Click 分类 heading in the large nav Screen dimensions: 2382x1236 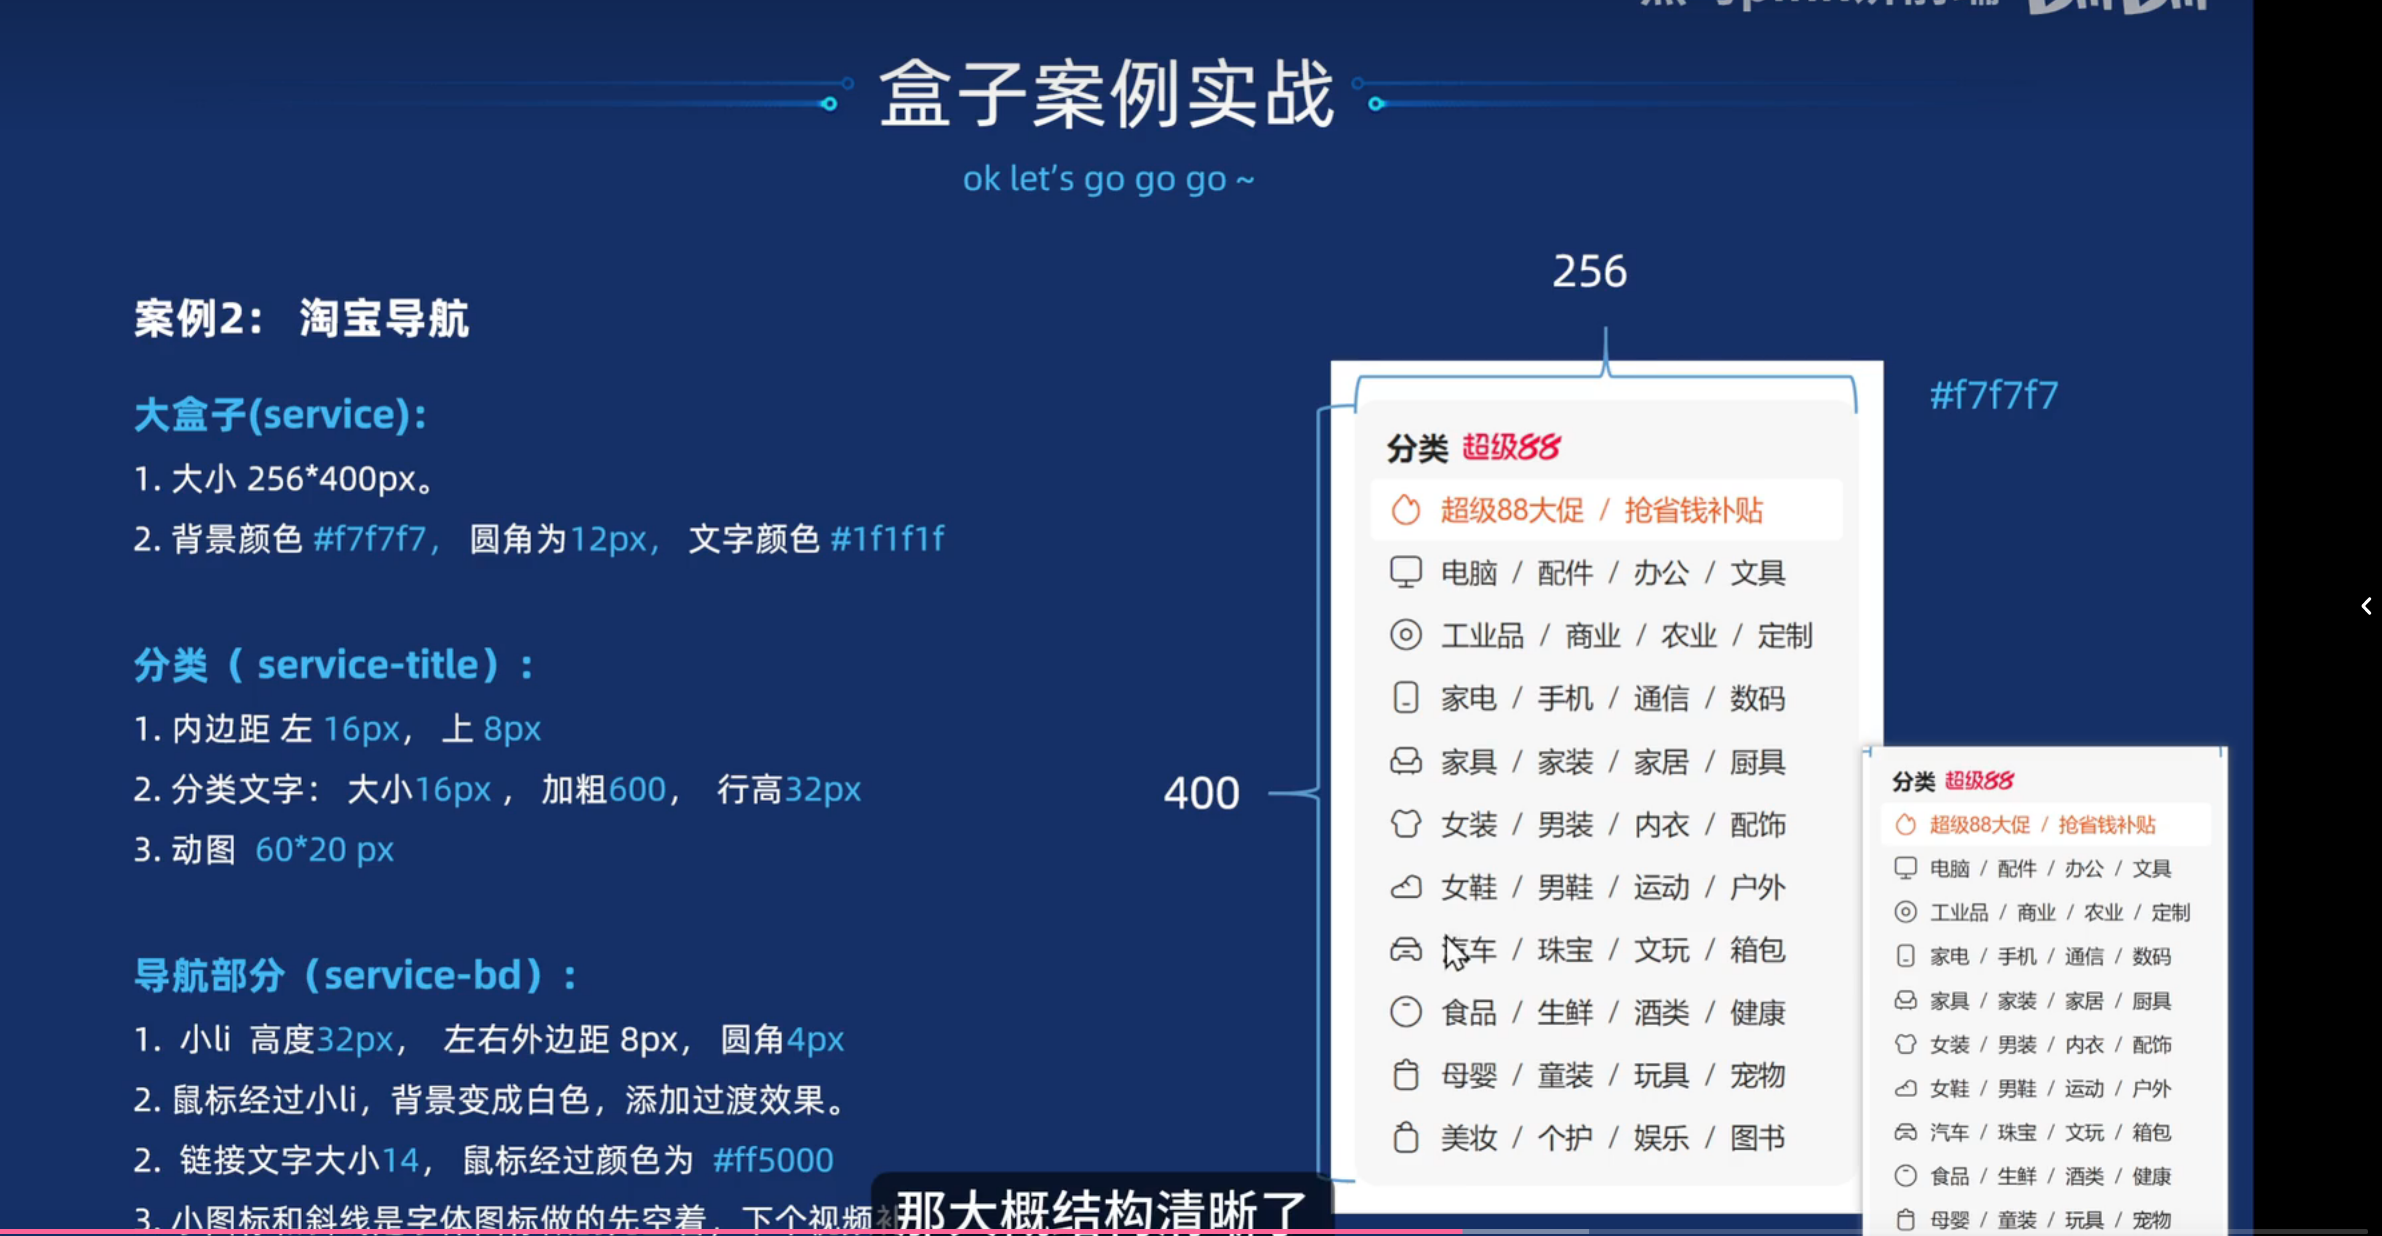(x=1417, y=448)
